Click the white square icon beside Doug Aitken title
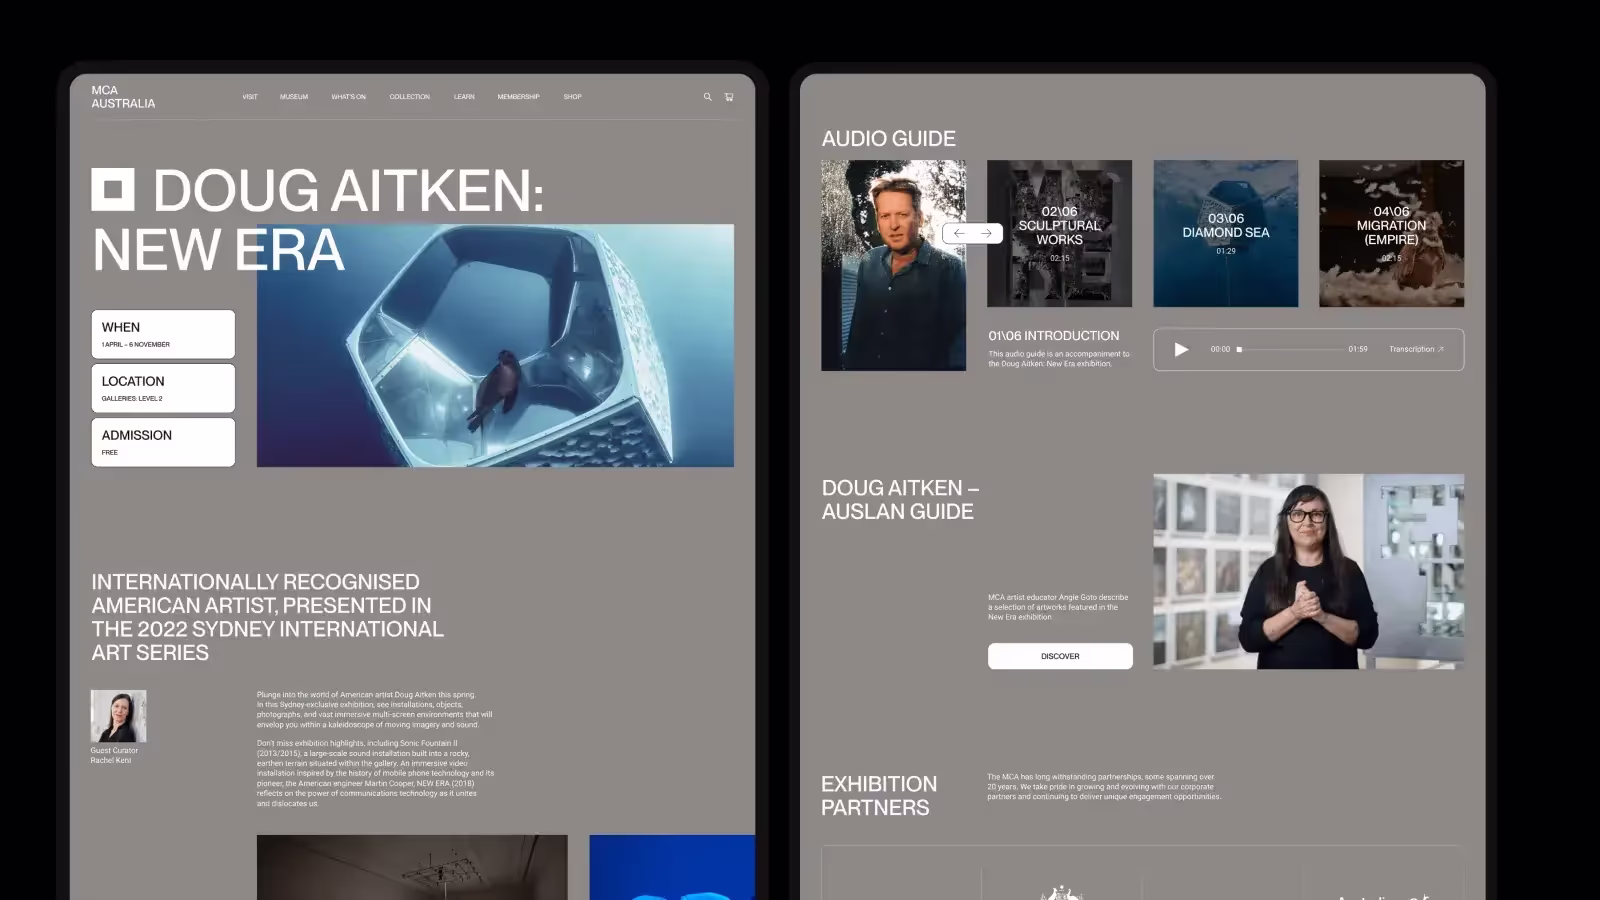This screenshot has height=900, width=1600. click(113, 189)
